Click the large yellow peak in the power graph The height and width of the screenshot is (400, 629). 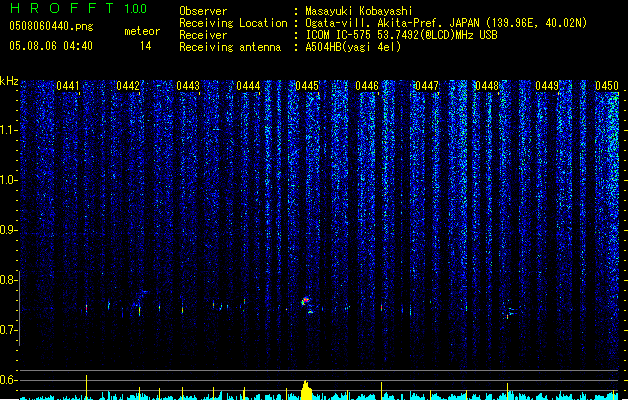(306, 390)
